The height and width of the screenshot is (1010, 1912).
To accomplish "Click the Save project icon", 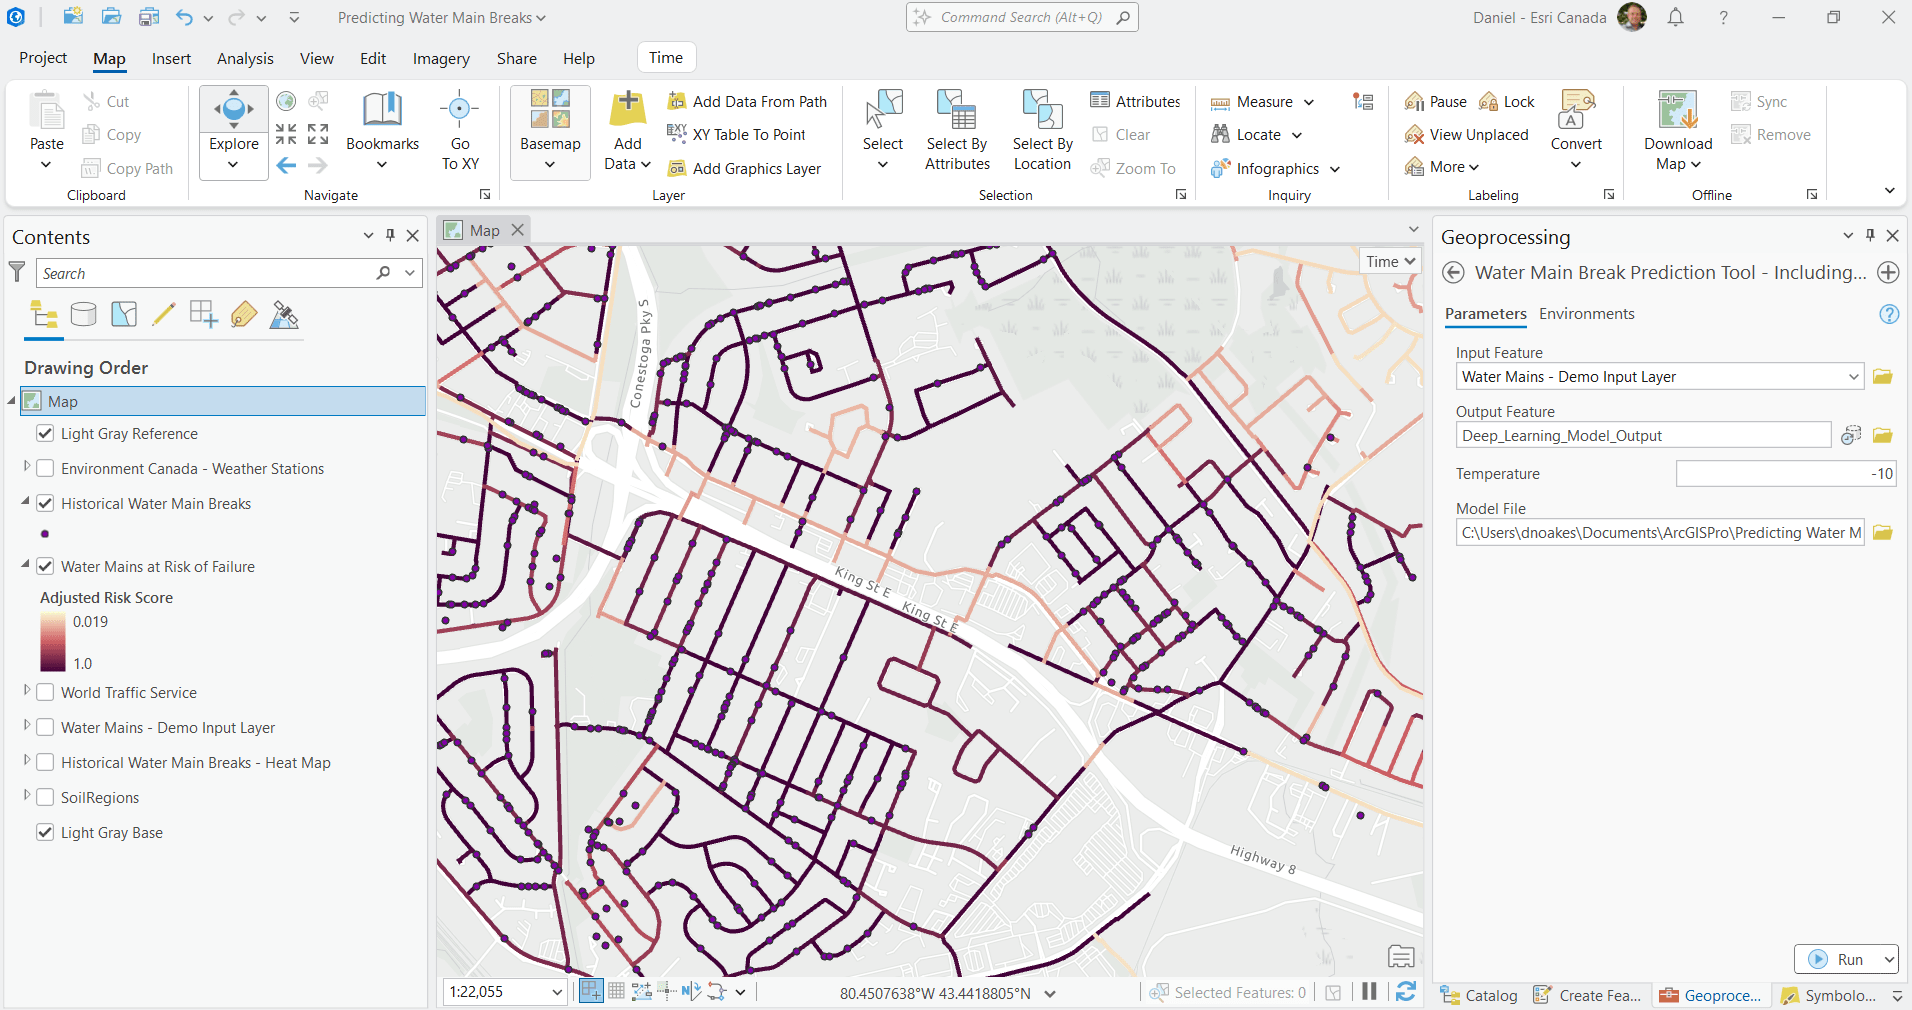I will click(x=150, y=17).
